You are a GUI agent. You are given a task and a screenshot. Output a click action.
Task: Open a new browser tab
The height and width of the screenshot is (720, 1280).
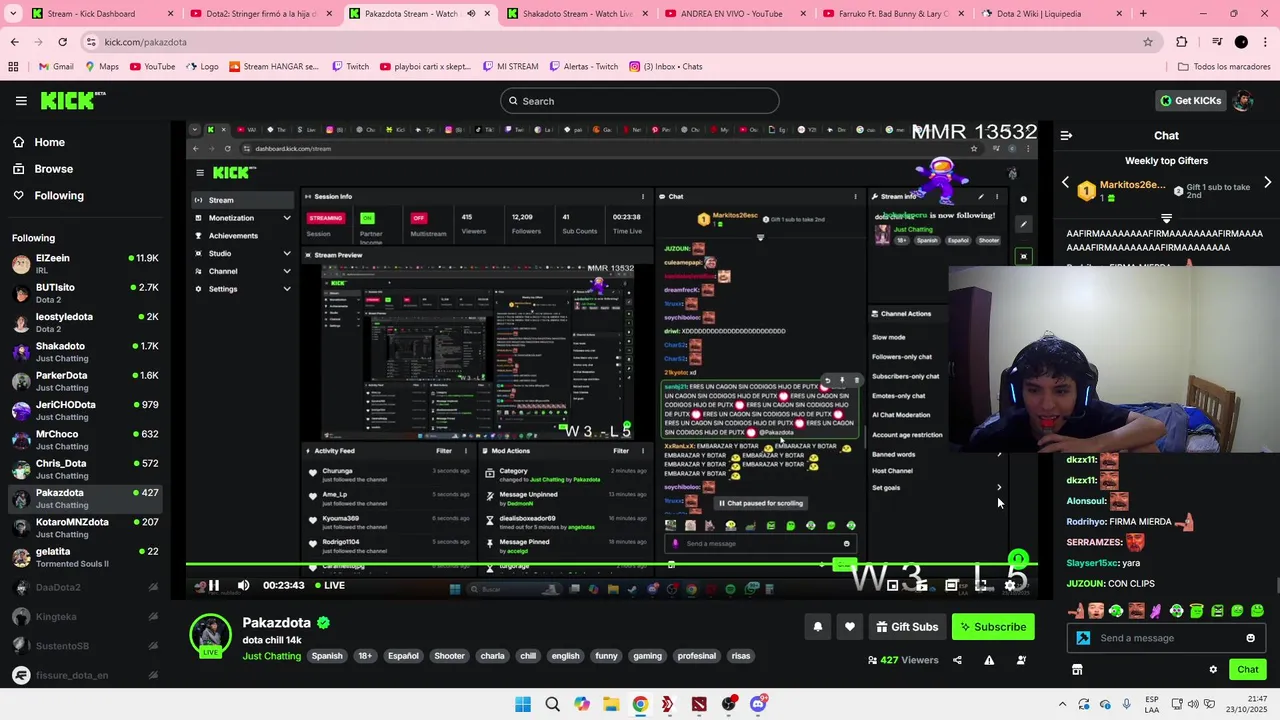[x=1143, y=14]
